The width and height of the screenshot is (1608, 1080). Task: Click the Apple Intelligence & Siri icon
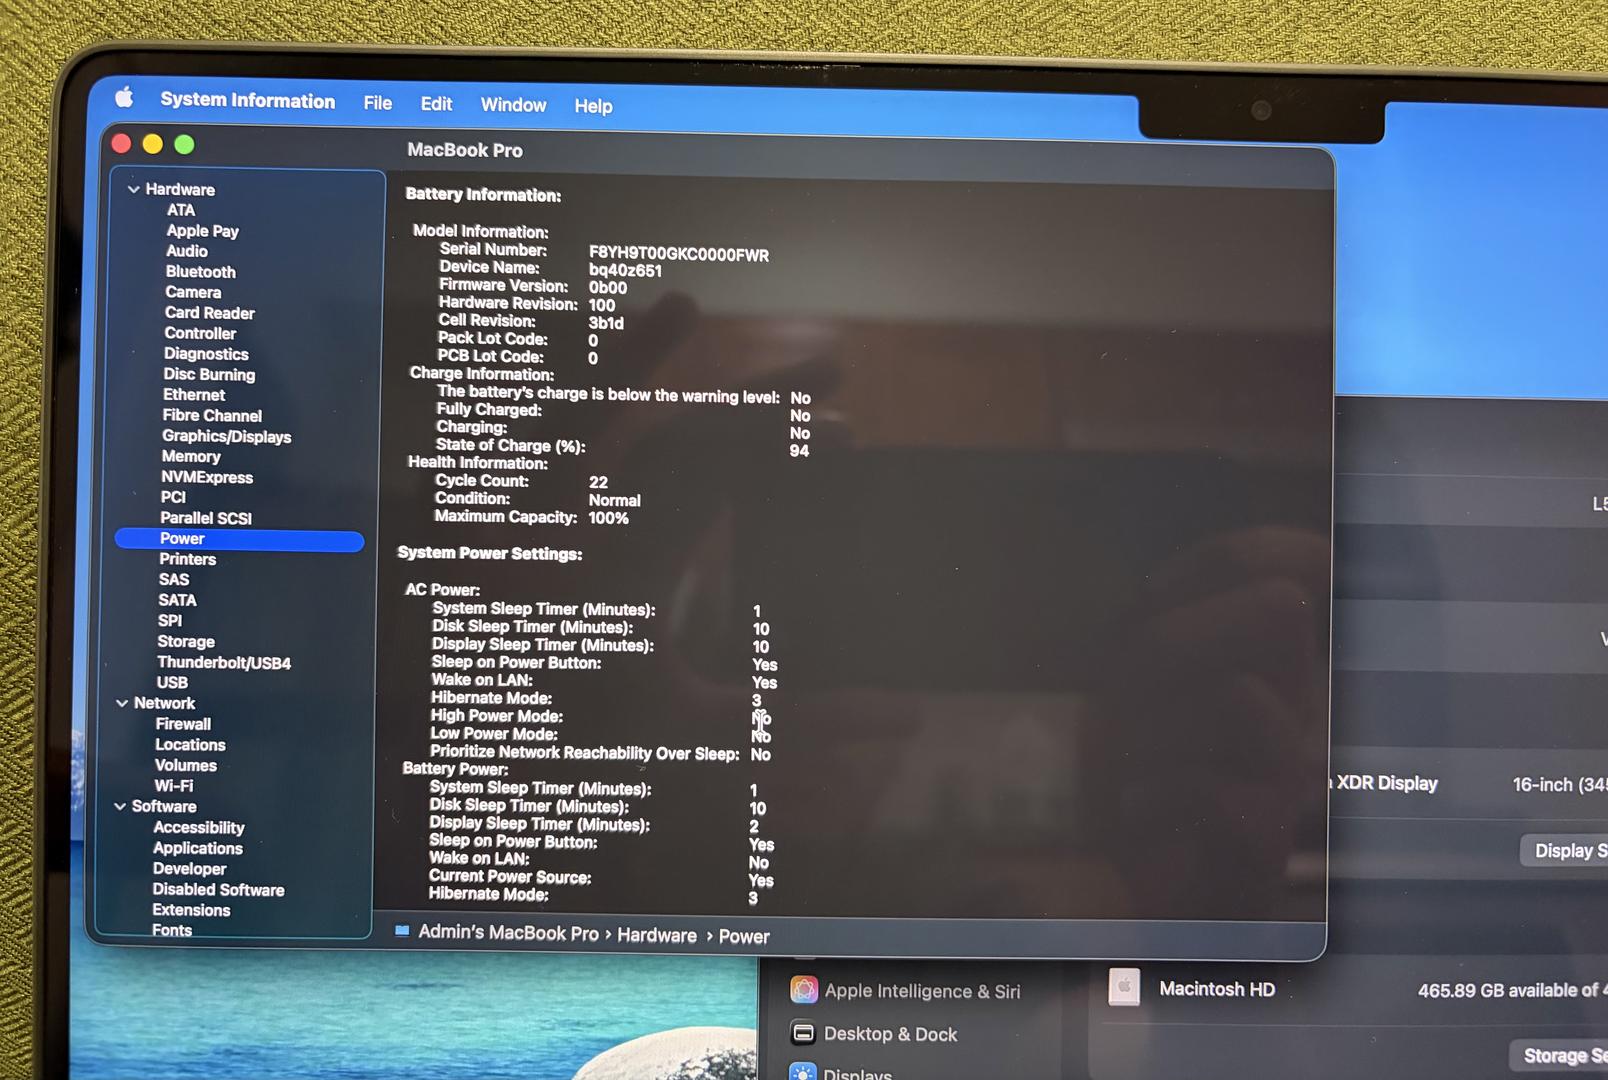pyautogui.click(x=803, y=989)
